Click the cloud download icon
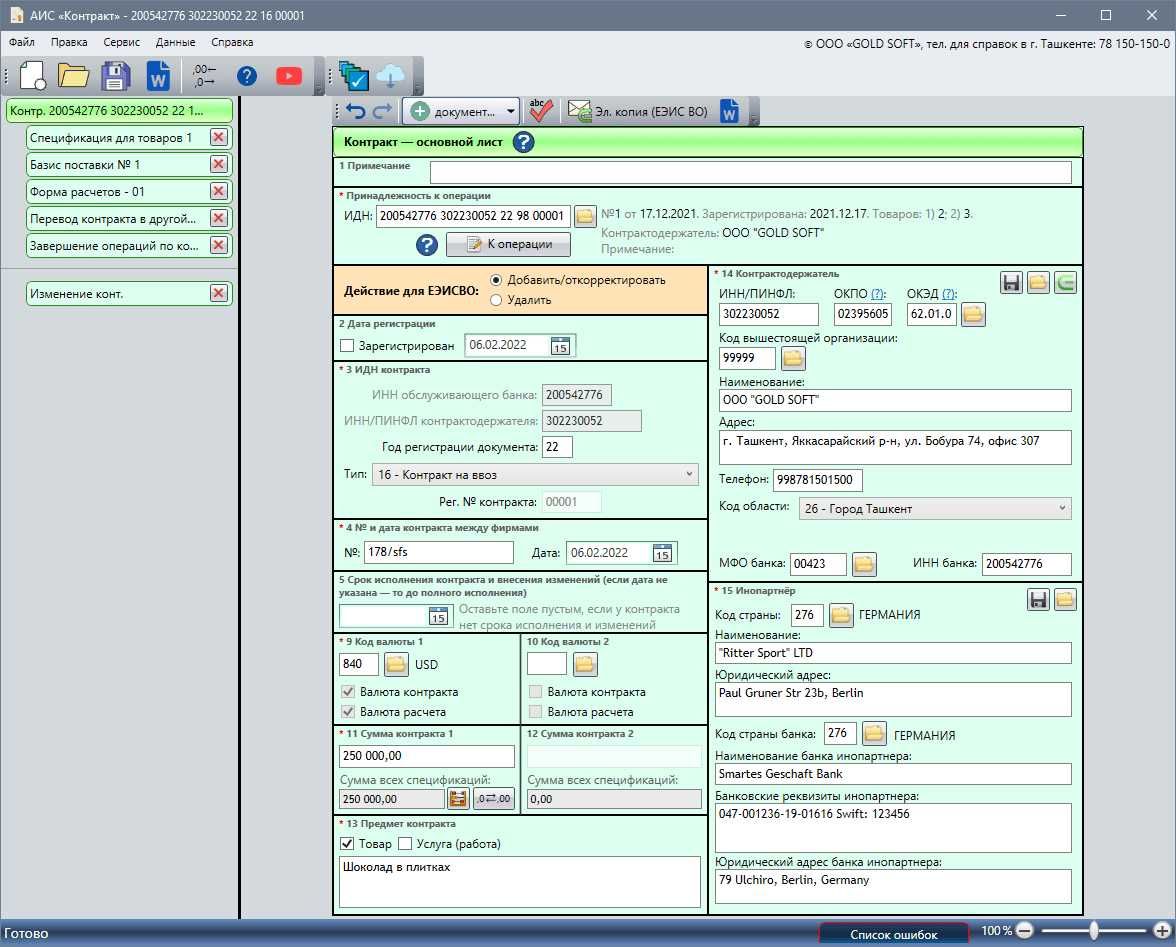Image resolution: width=1176 pixels, height=947 pixels. (x=390, y=75)
